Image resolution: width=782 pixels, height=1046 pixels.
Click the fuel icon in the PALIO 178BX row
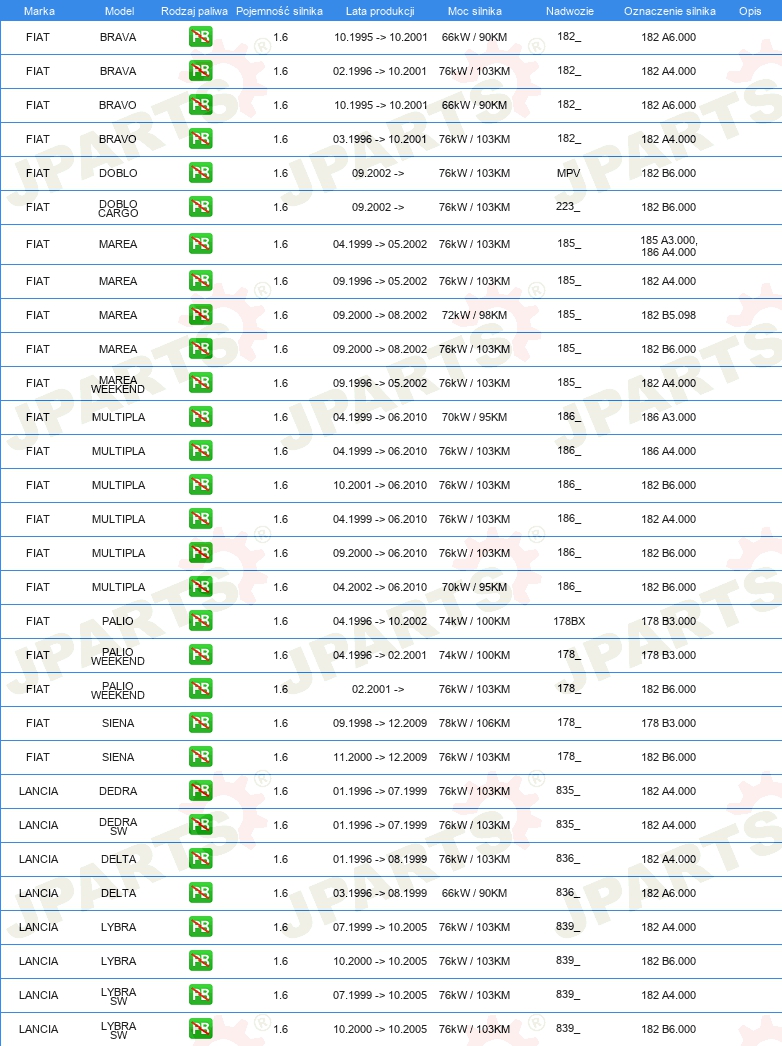pos(200,621)
